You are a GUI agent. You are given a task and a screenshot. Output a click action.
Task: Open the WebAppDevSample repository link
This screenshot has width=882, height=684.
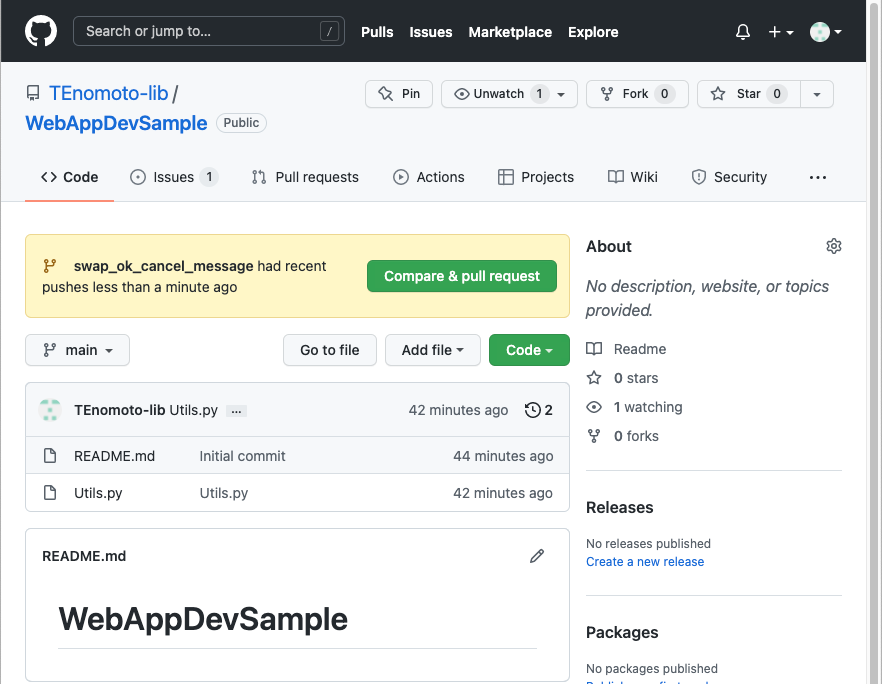(116, 123)
